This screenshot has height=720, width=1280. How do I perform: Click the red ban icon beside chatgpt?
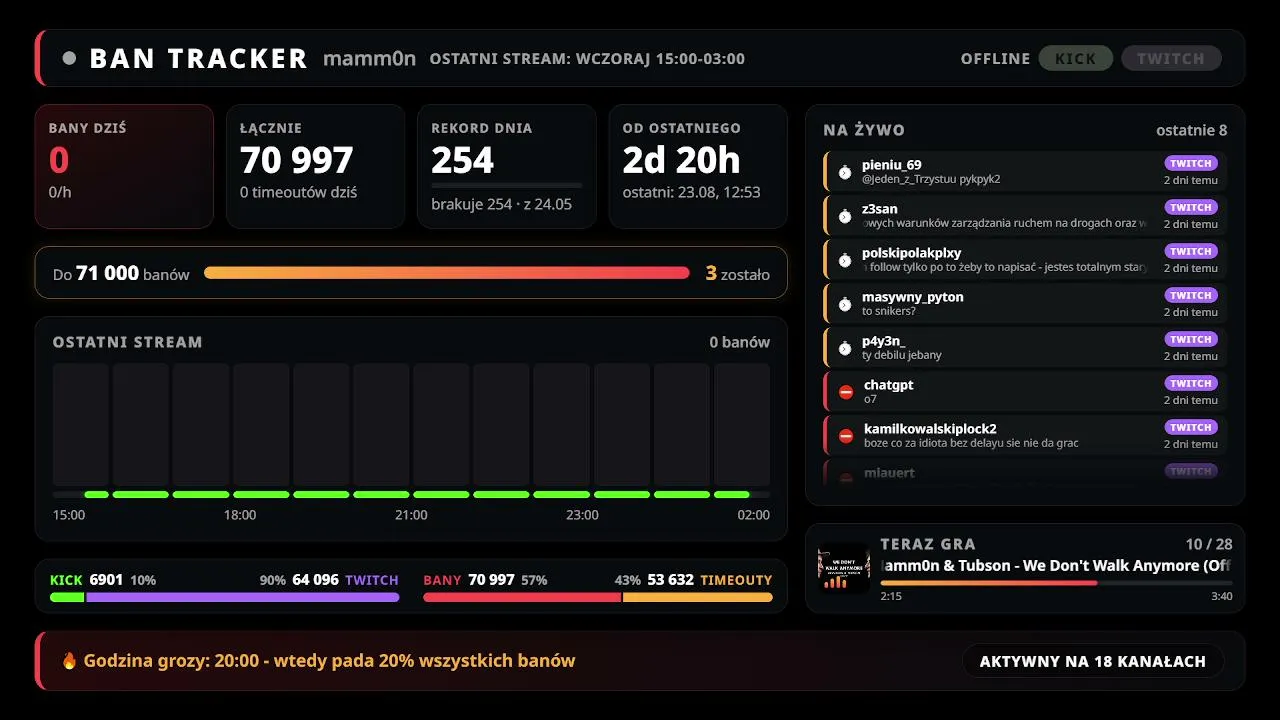(x=846, y=392)
